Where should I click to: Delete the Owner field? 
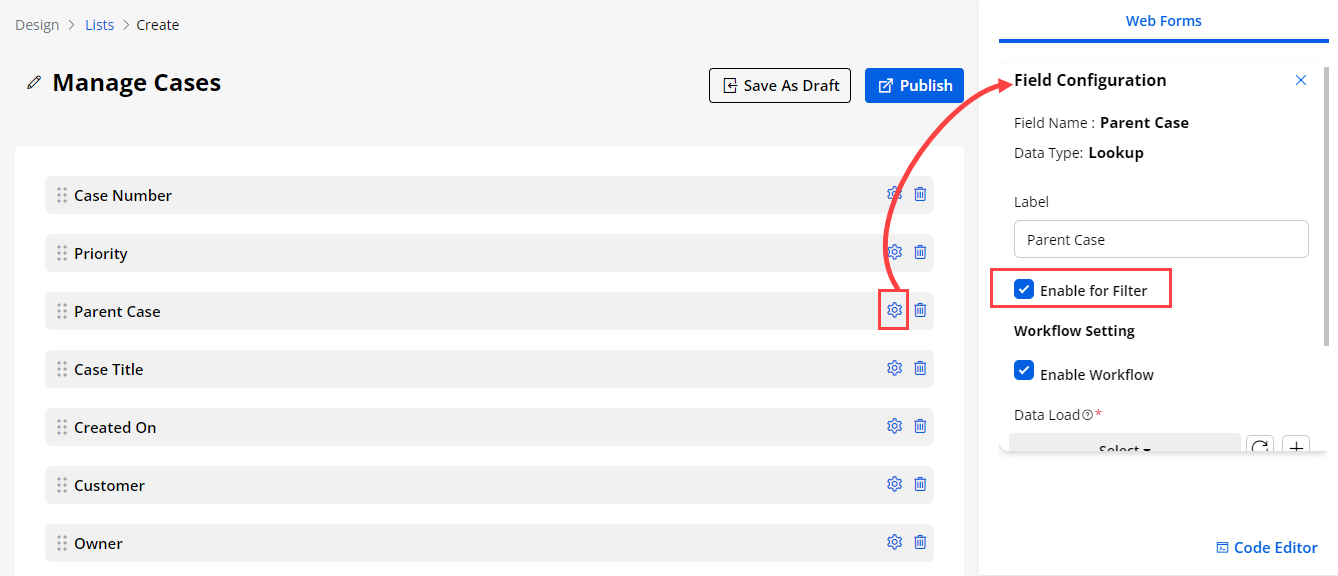coord(920,542)
